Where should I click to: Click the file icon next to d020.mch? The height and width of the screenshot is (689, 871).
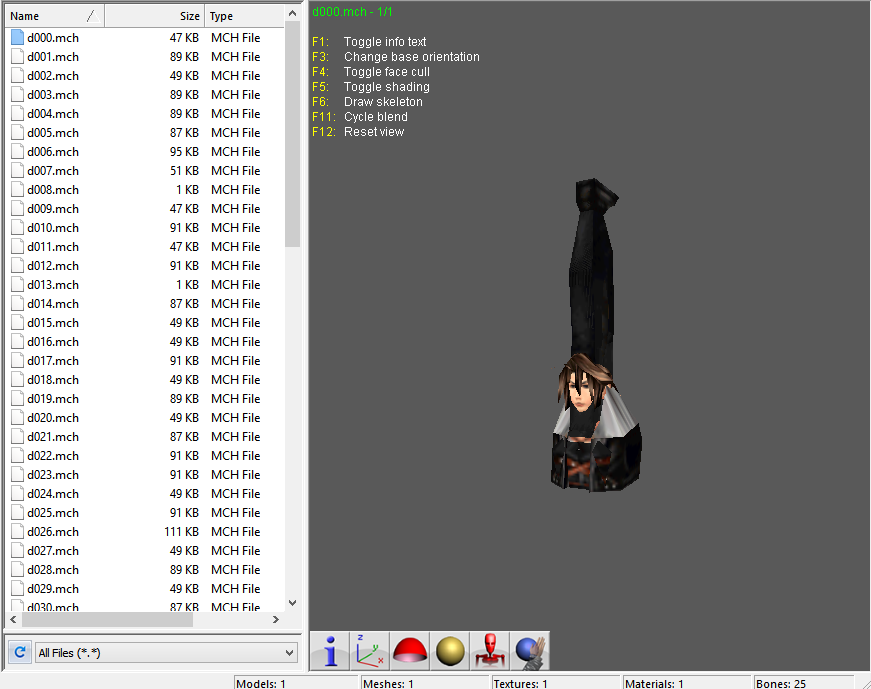pos(17,418)
